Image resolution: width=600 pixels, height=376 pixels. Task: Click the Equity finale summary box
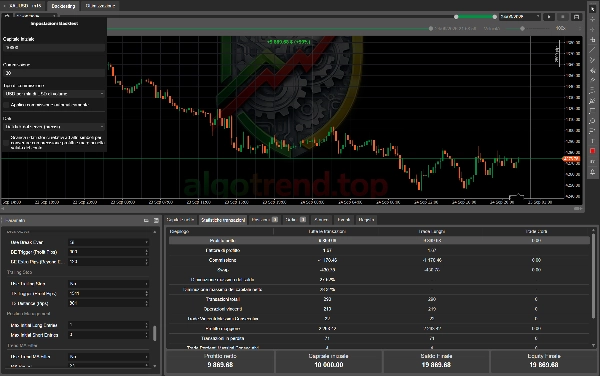[x=544, y=361]
